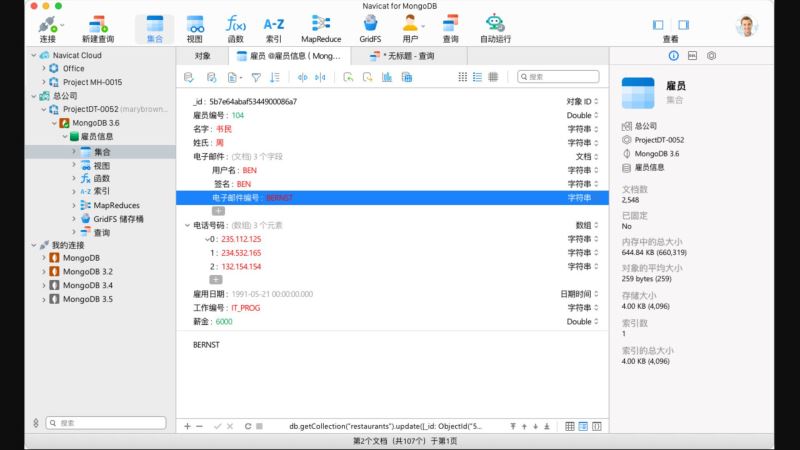Expand the Office project node
The height and width of the screenshot is (450, 800).
[x=44, y=68]
